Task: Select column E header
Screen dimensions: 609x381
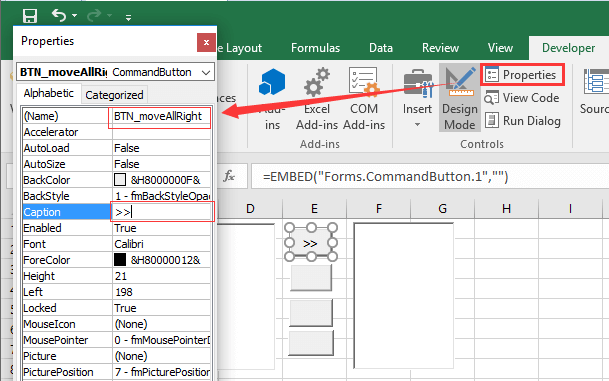Action: pyautogui.click(x=314, y=209)
